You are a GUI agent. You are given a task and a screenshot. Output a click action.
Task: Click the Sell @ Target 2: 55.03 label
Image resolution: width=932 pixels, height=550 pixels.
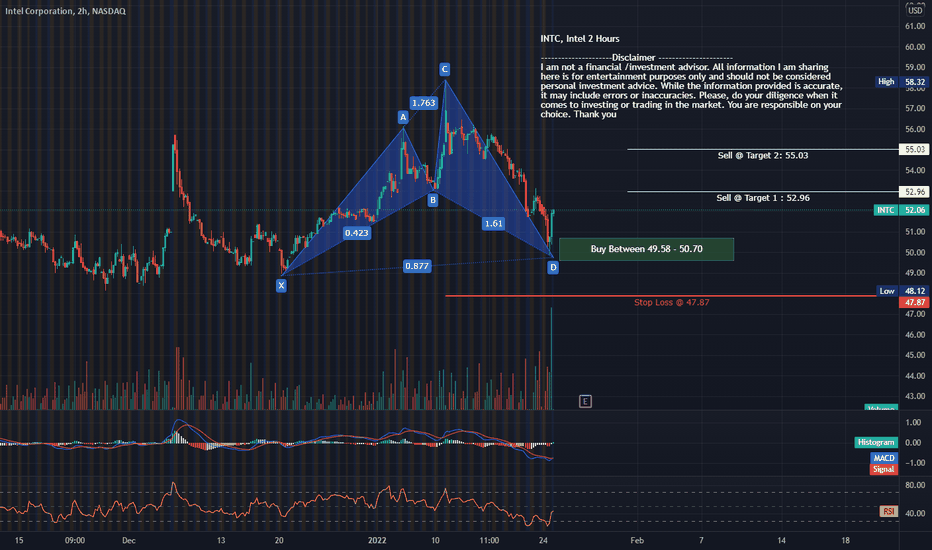click(763, 155)
